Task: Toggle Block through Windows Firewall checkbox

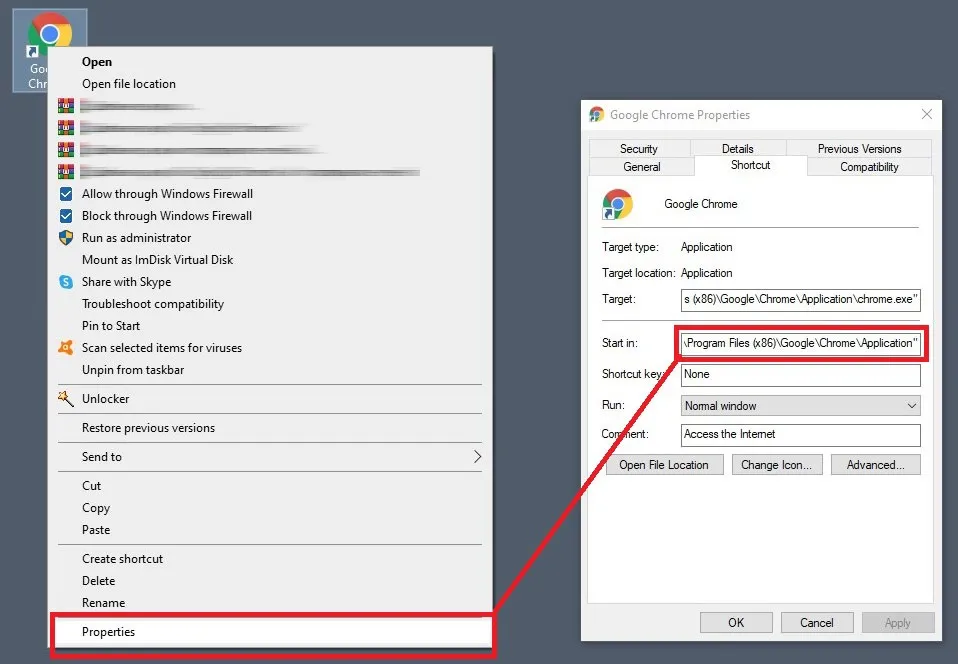Action: pyautogui.click(x=66, y=216)
